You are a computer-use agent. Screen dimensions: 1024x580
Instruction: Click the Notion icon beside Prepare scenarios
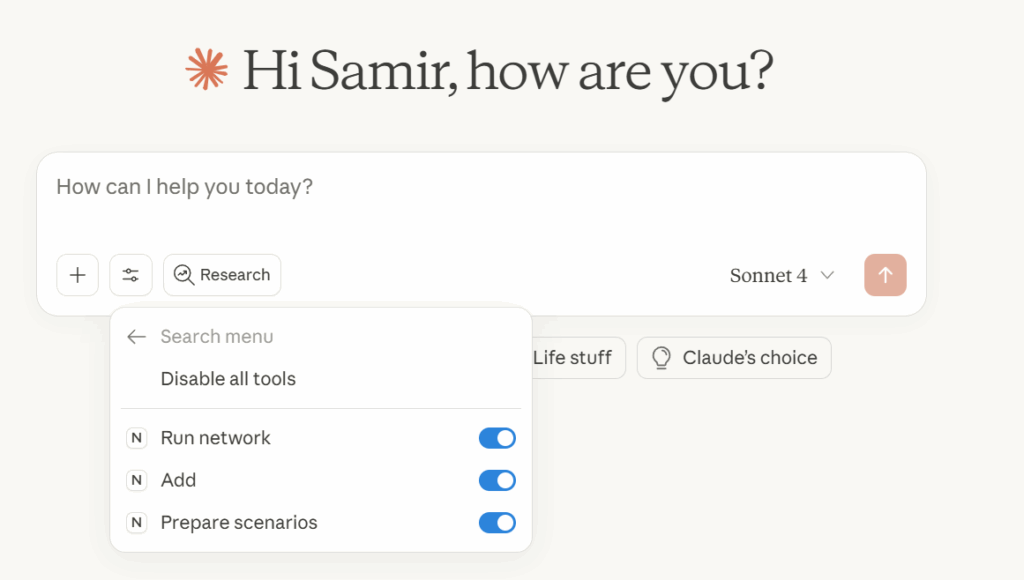(x=137, y=522)
